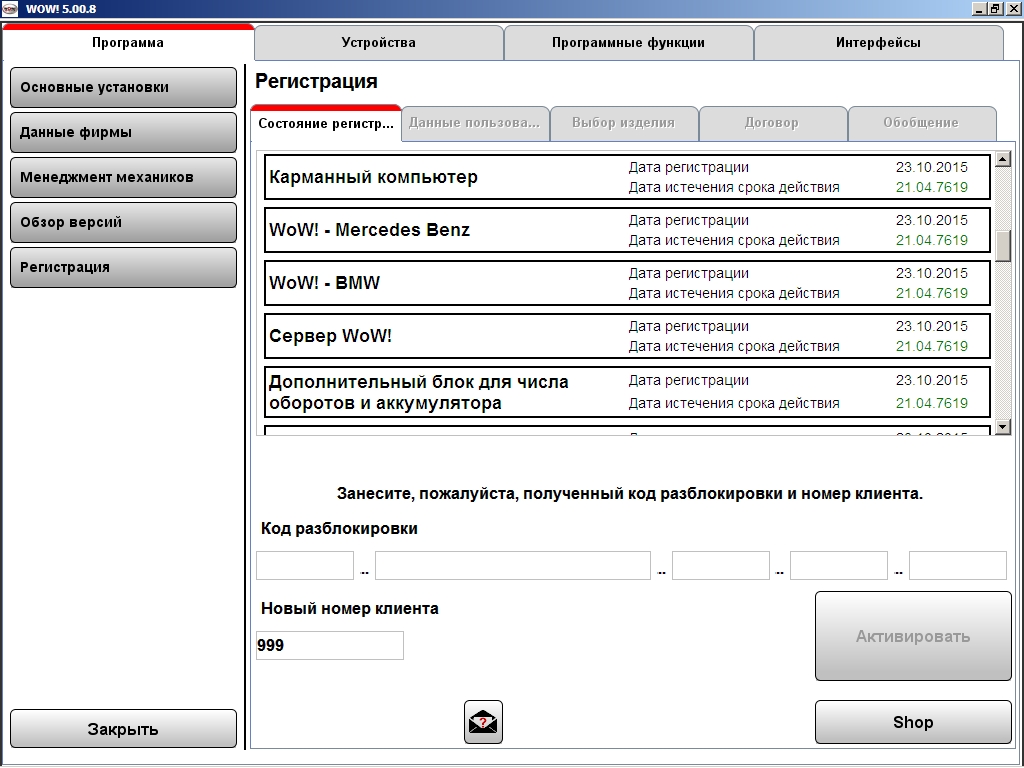Minimize the WOW! window

tap(979, 8)
